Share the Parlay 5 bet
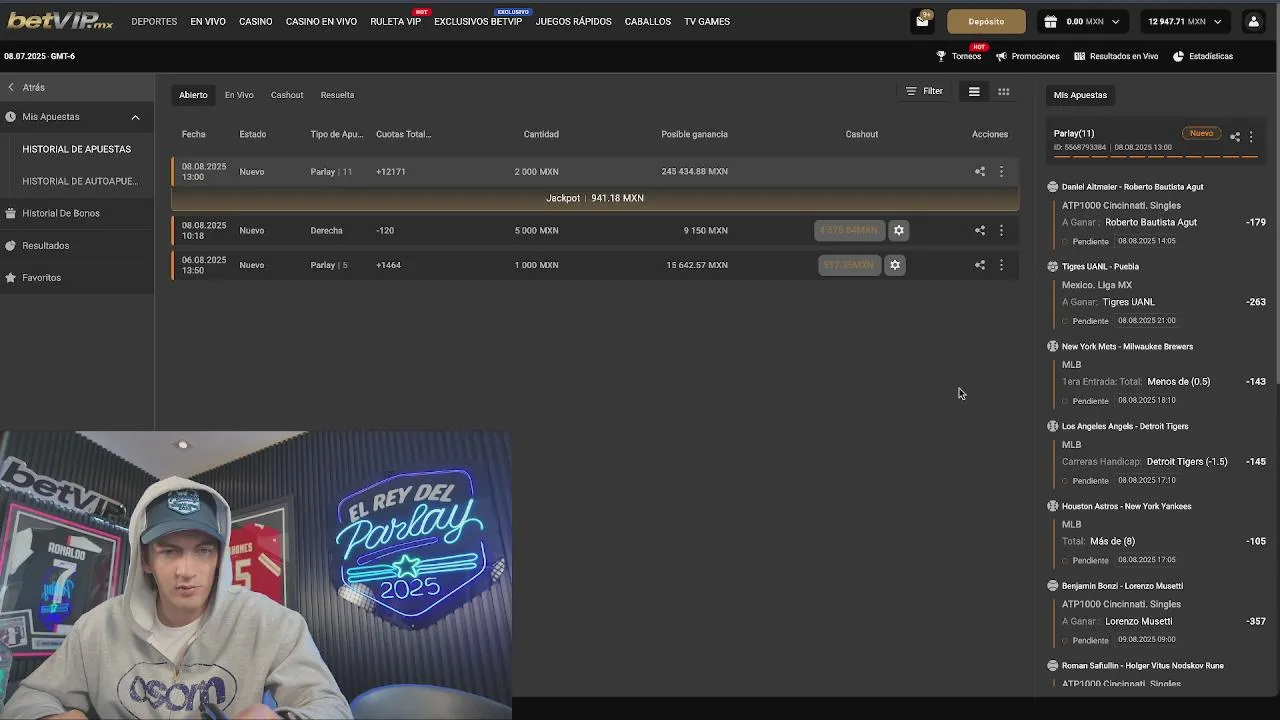 [980, 265]
